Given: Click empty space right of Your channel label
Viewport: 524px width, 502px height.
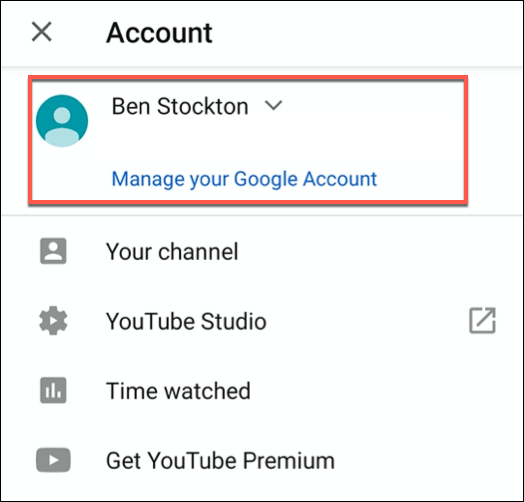Looking at the screenshot, I should [x=378, y=251].
